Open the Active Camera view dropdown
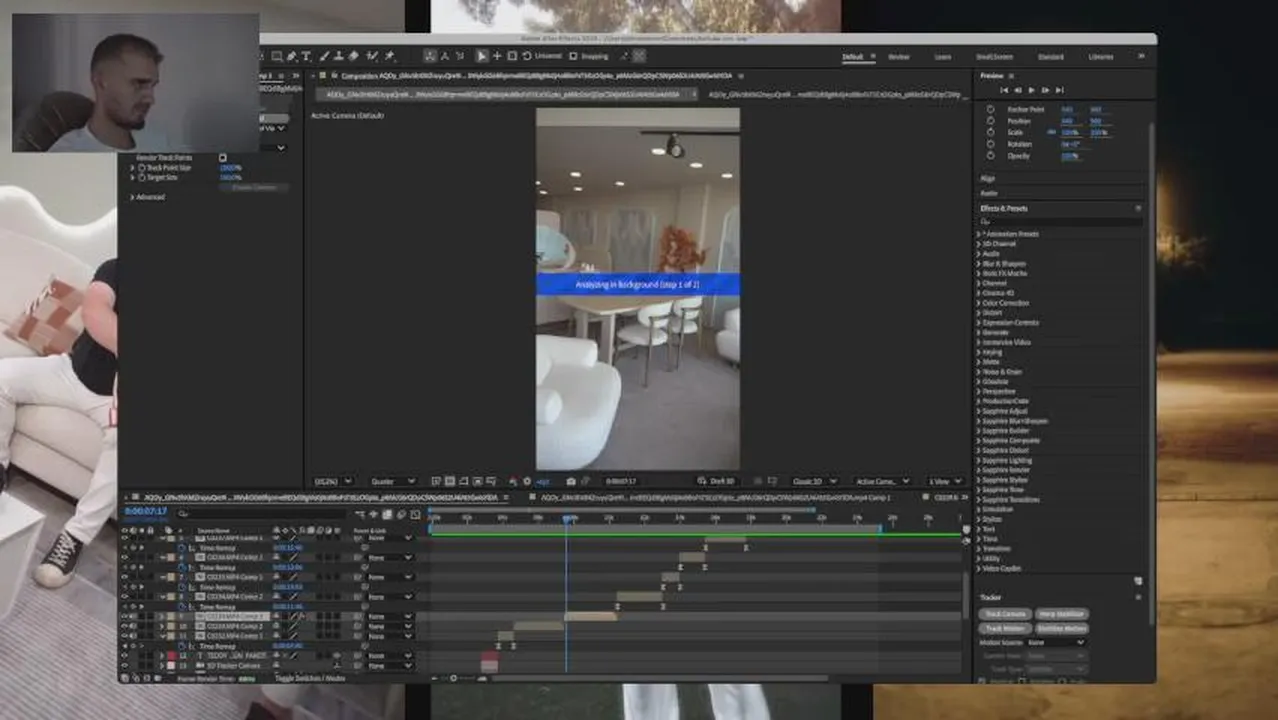 (882, 481)
